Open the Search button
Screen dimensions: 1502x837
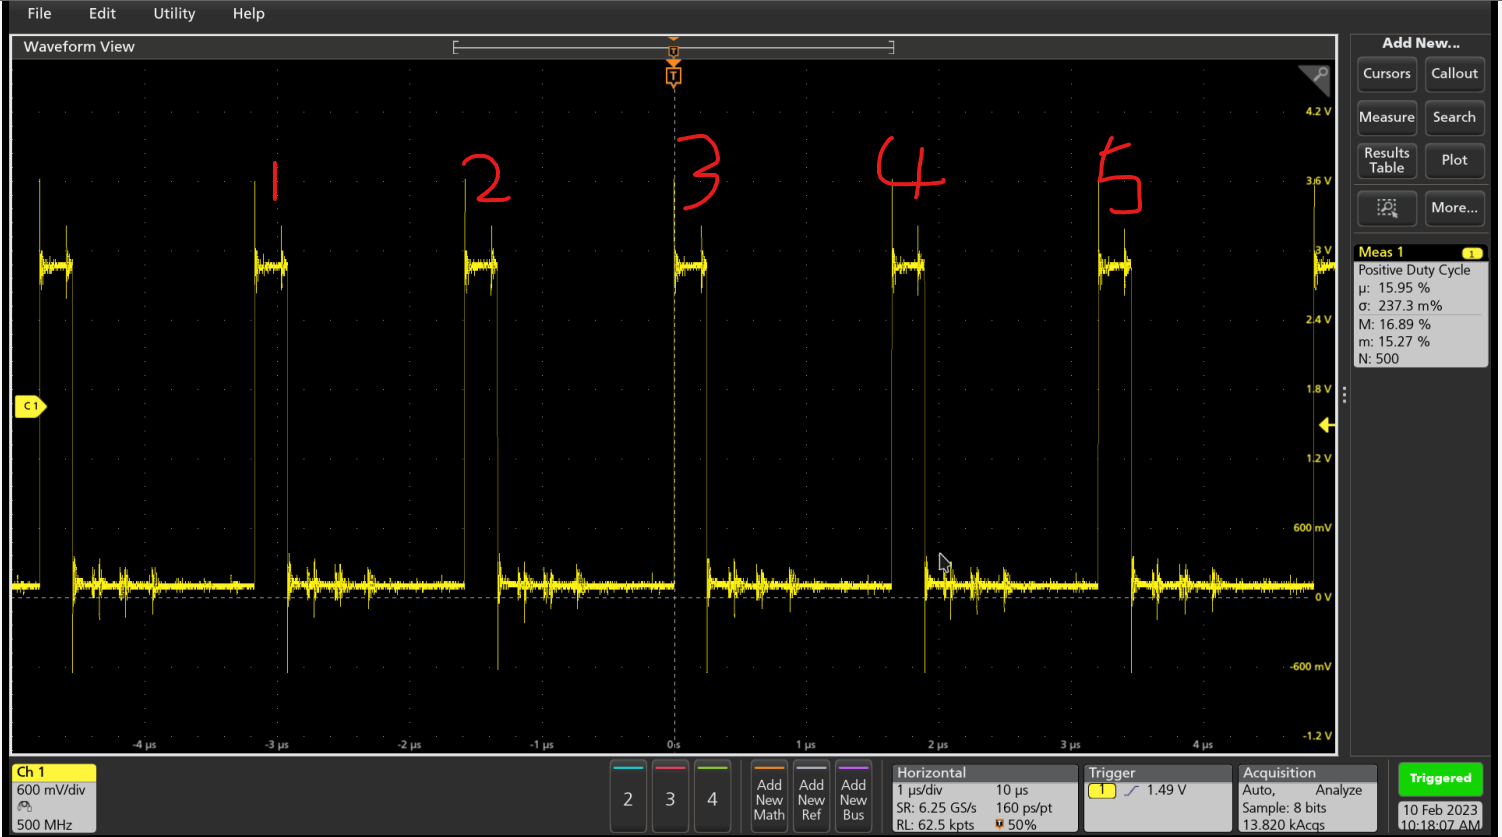(1454, 117)
